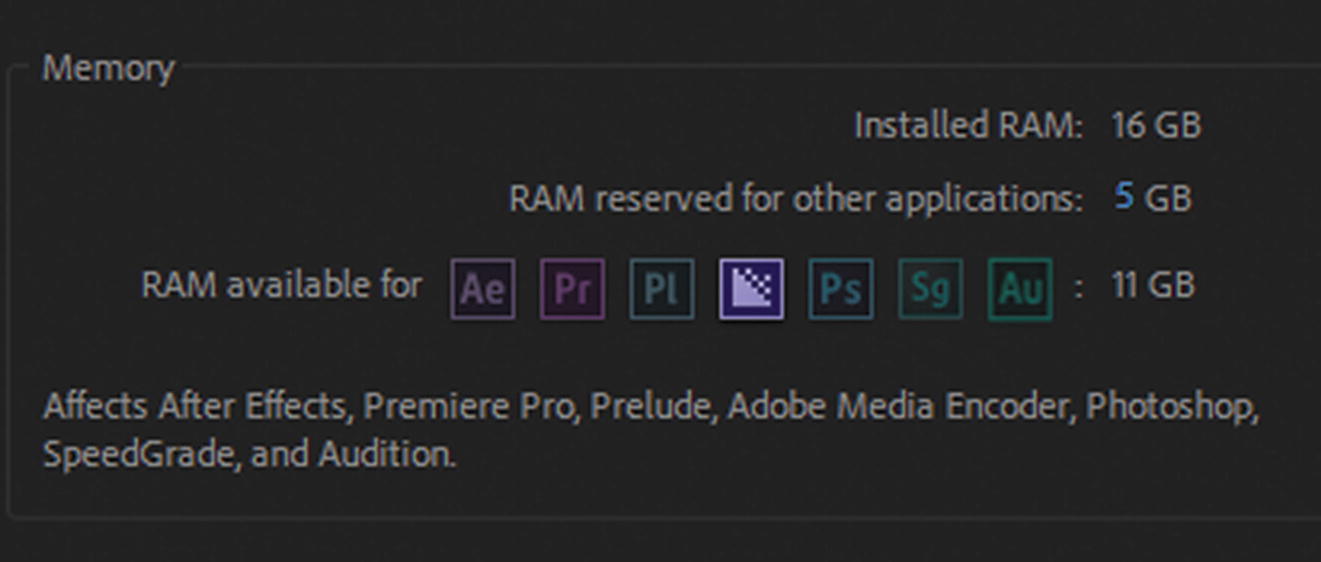Click Premiere Pro in the description text

pos(467,407)
